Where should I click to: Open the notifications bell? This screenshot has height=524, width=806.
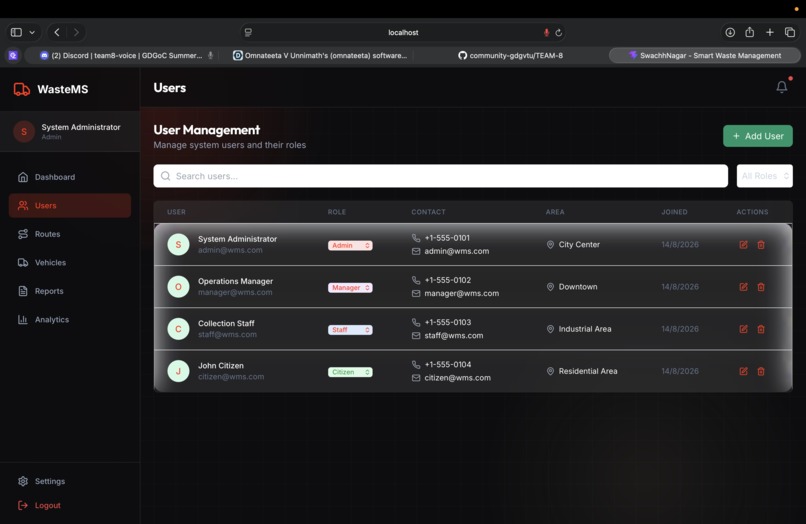[781, 87]
